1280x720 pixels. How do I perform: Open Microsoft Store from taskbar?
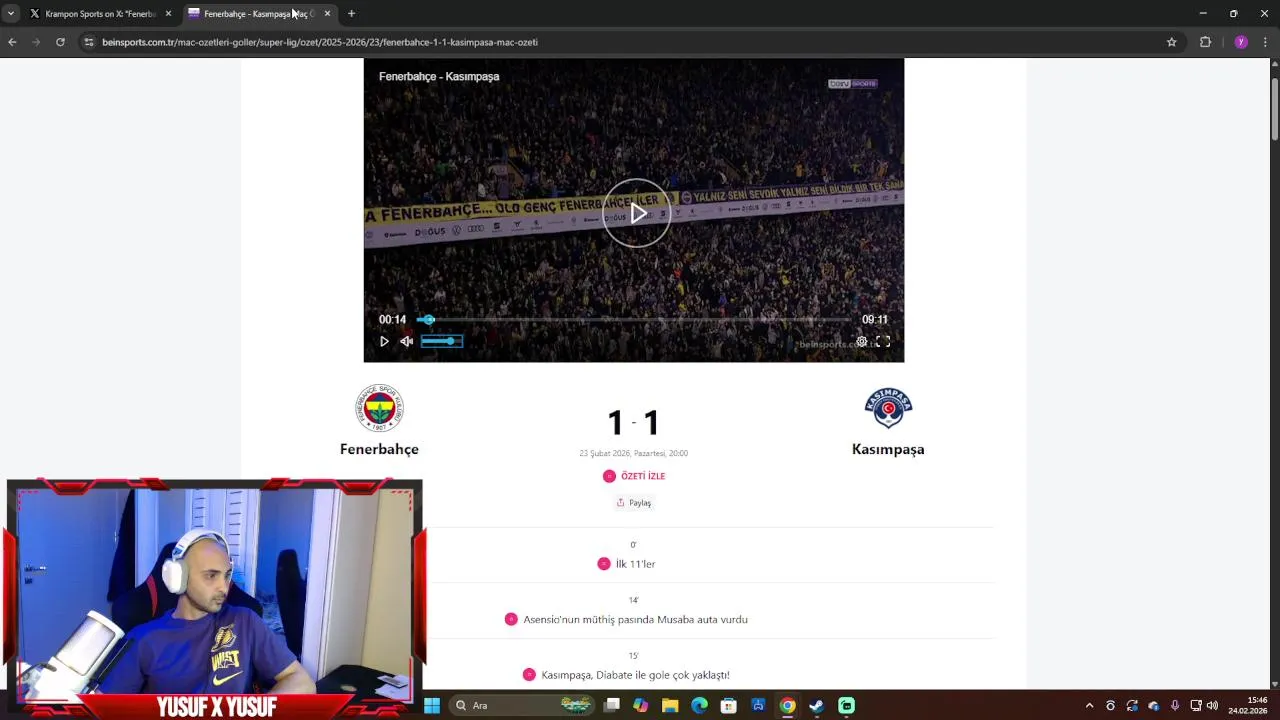pos(729,705)
